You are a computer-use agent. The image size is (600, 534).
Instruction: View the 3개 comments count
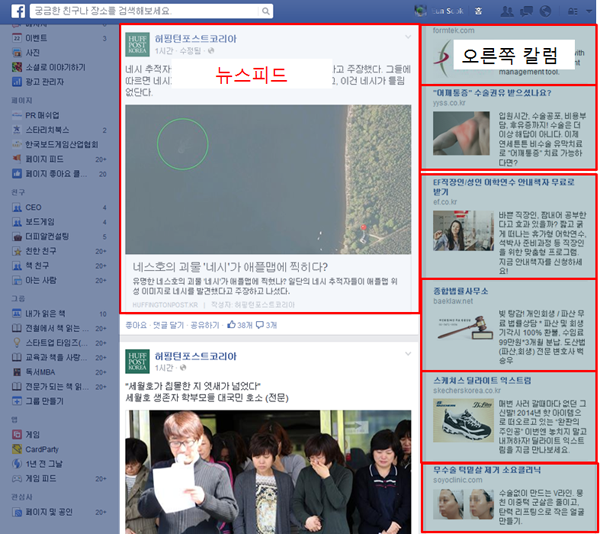coord(266,325)
